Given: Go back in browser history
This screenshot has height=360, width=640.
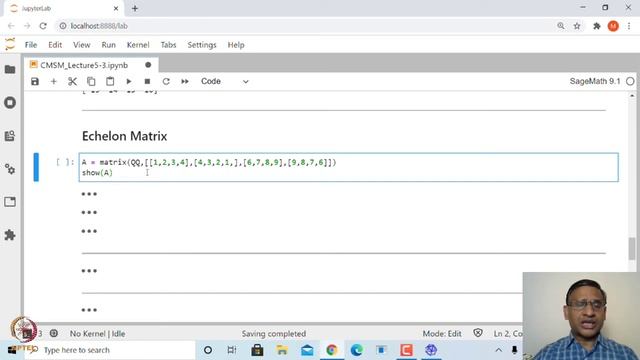Looking at the screenshot, I should (11, 26).
